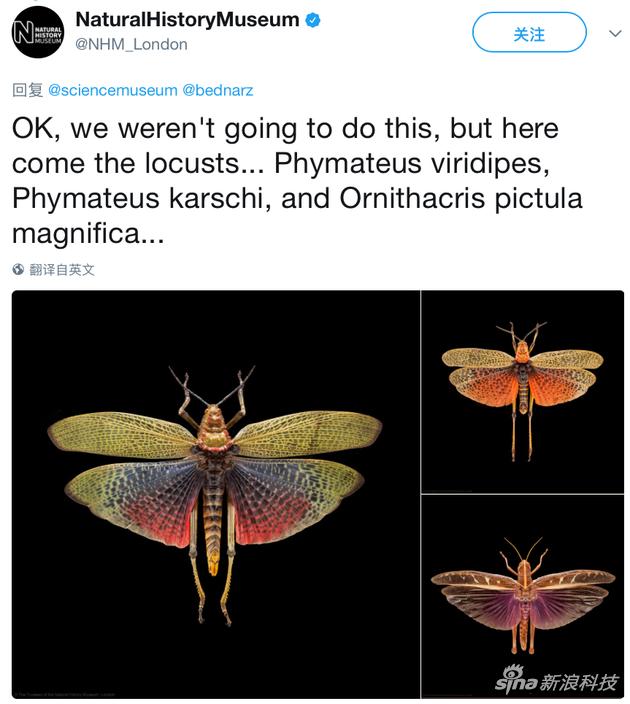Click the orange locust's antennae
630x704 pixels.
pos(521,331)
